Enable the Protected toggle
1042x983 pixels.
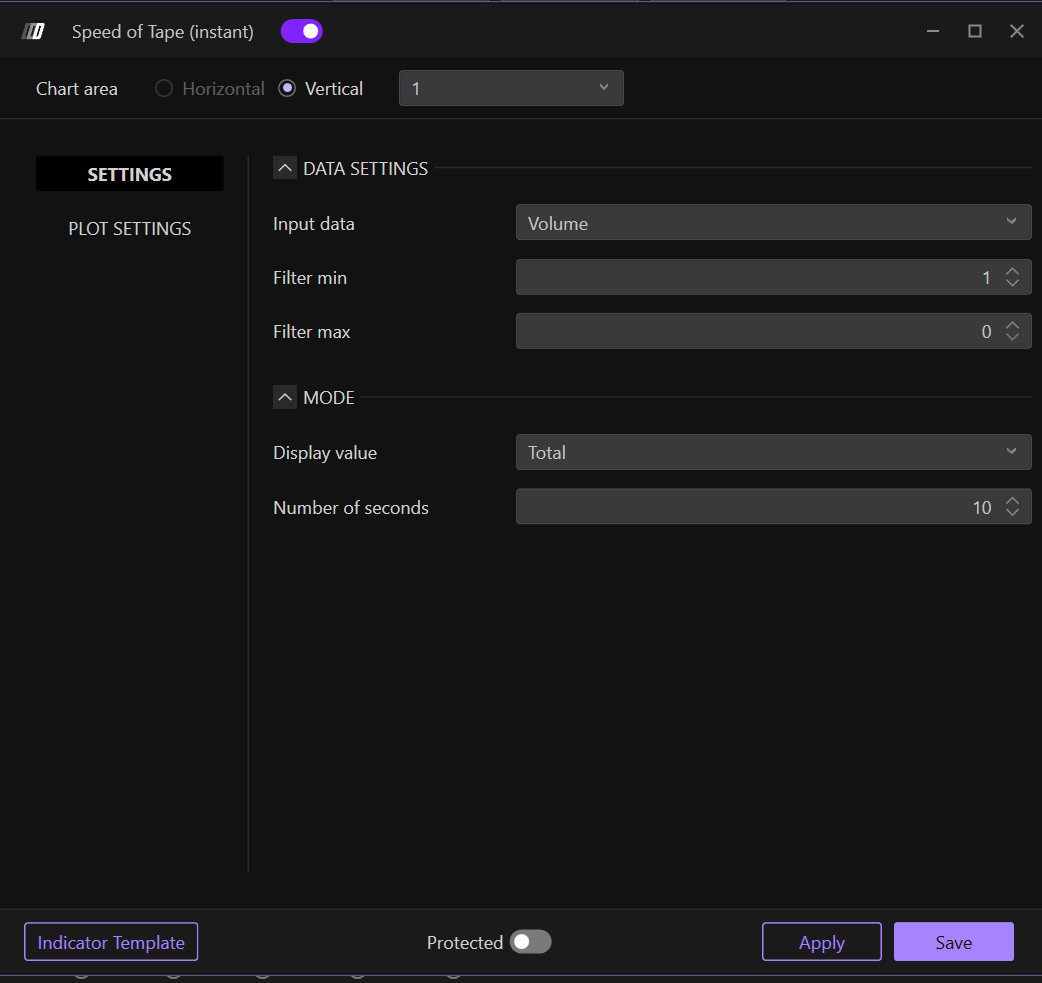tap(530, 942)
